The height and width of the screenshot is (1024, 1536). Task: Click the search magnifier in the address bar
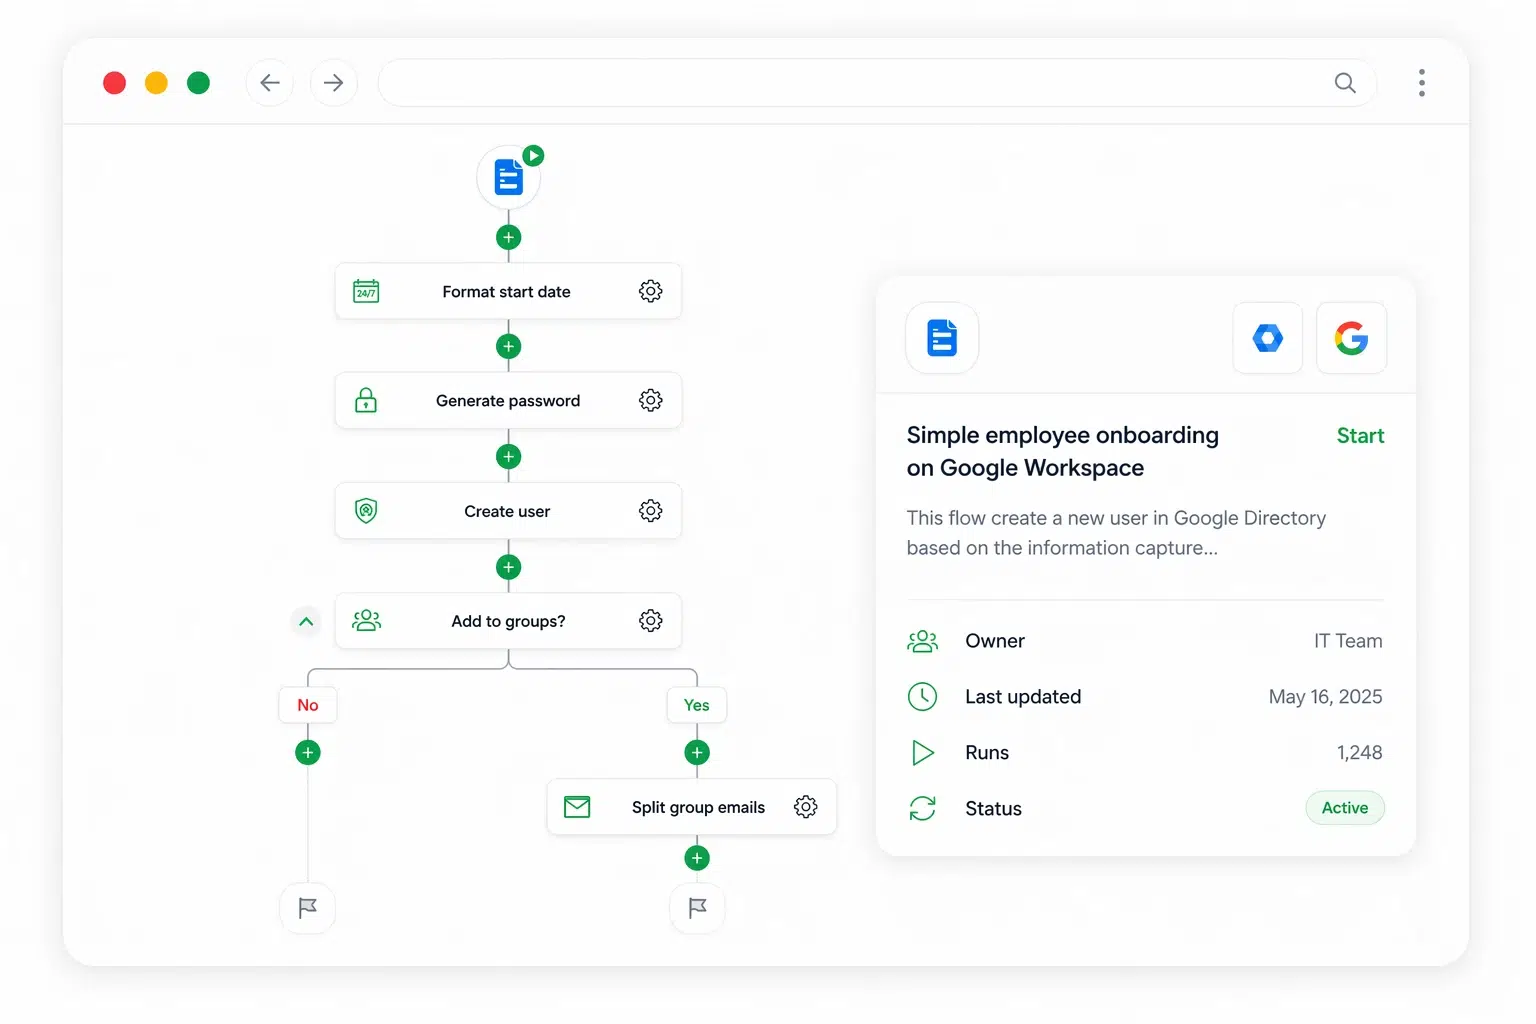click(x=1344, y=83)
